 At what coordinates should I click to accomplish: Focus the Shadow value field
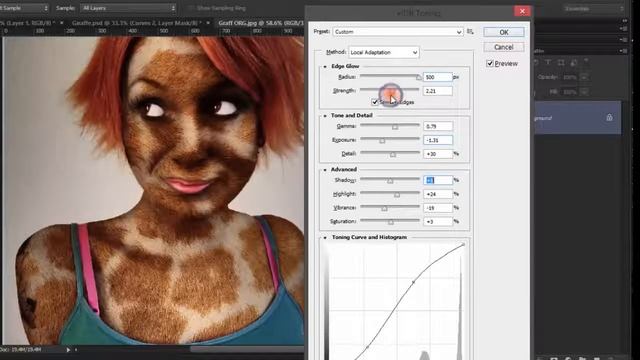pos(438,180)
